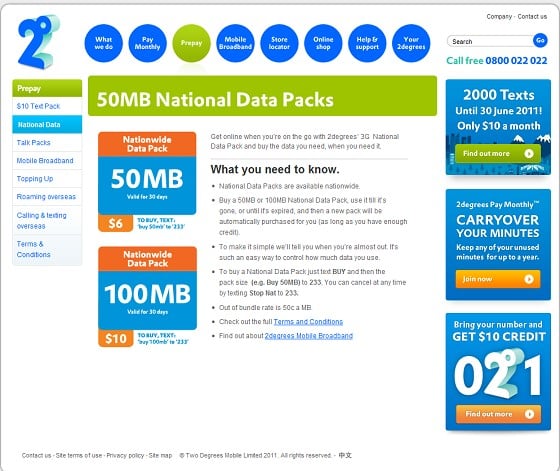Select the Pay Monthly bubble

(148, 43)
